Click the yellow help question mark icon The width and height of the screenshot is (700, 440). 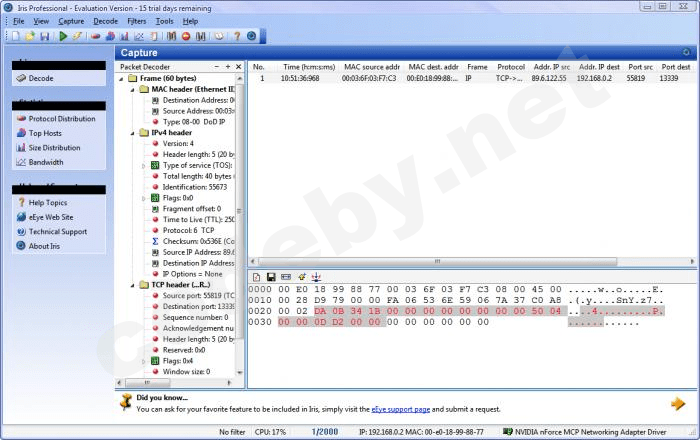(237, 36)
